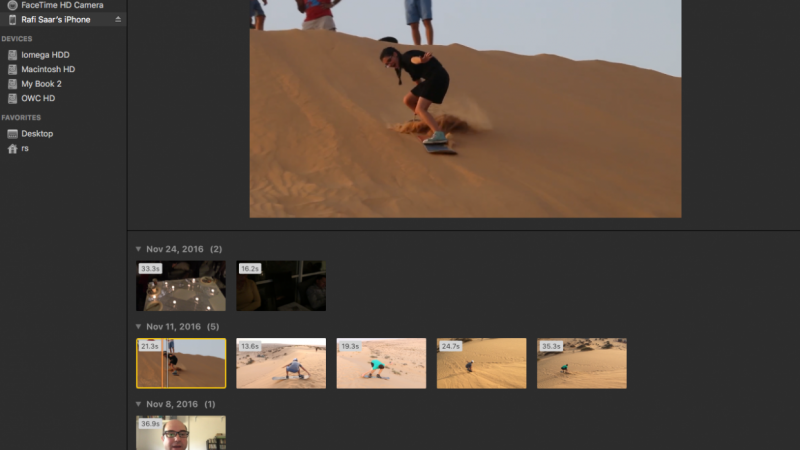Click the FAVORITES section header
This screenshot has width=800, height=450.
(x=21, y=117)
